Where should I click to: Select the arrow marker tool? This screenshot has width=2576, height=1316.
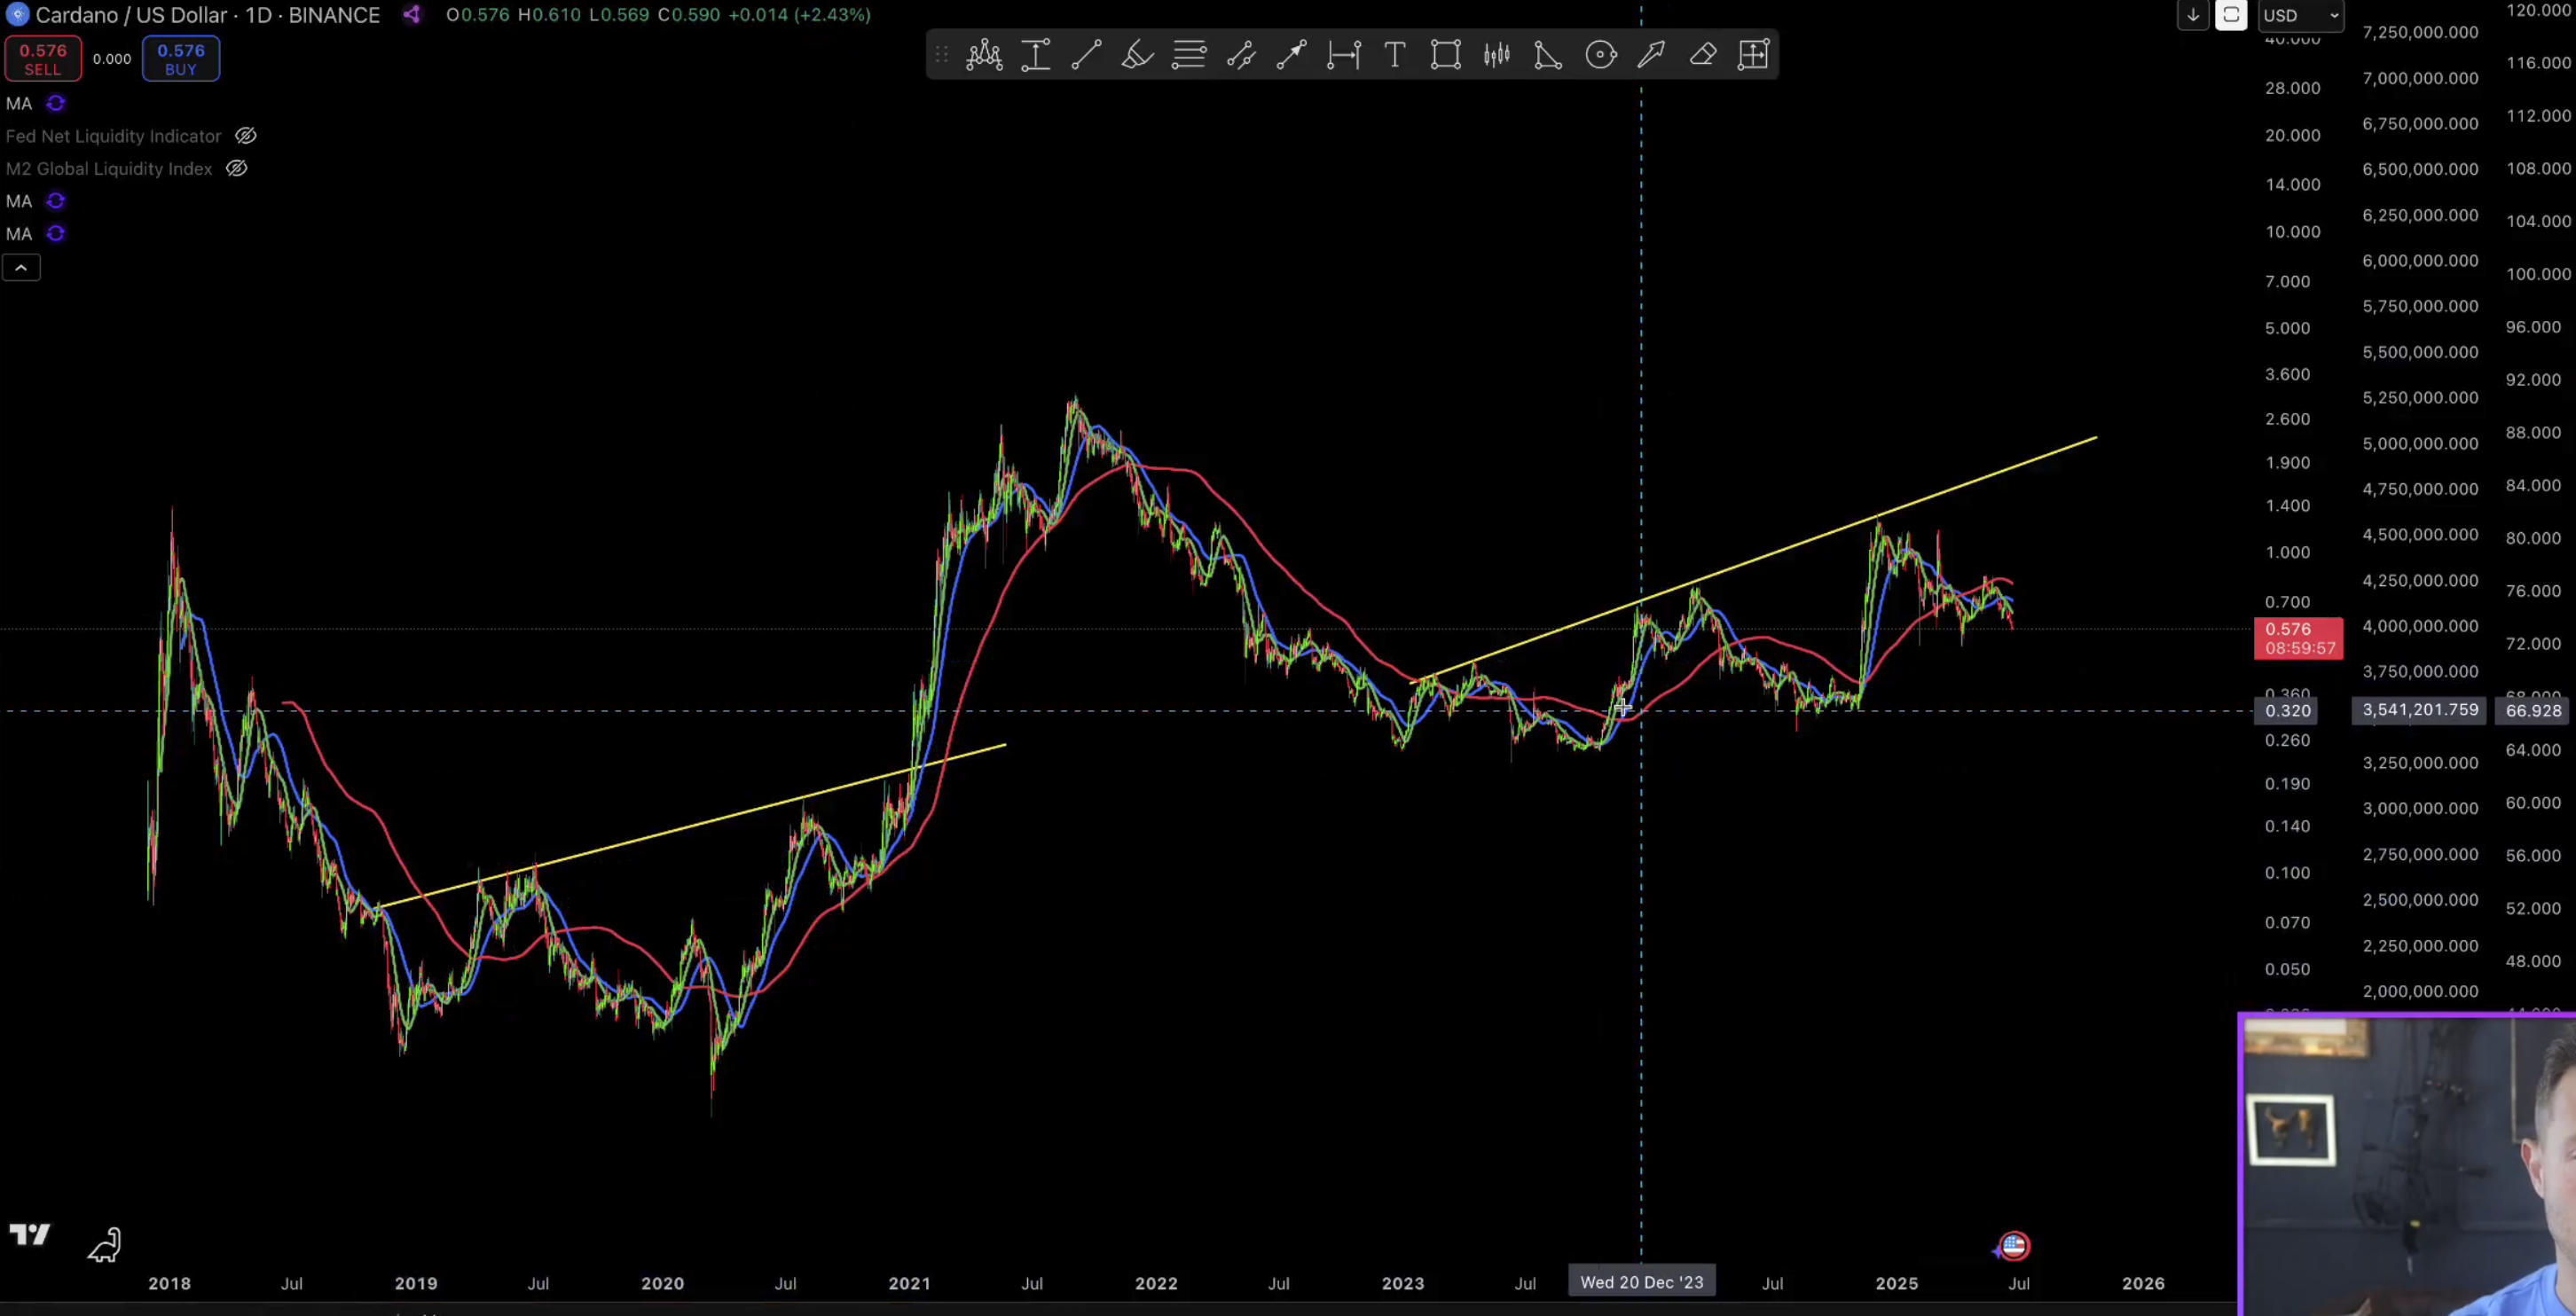(x=1651, y=54)
